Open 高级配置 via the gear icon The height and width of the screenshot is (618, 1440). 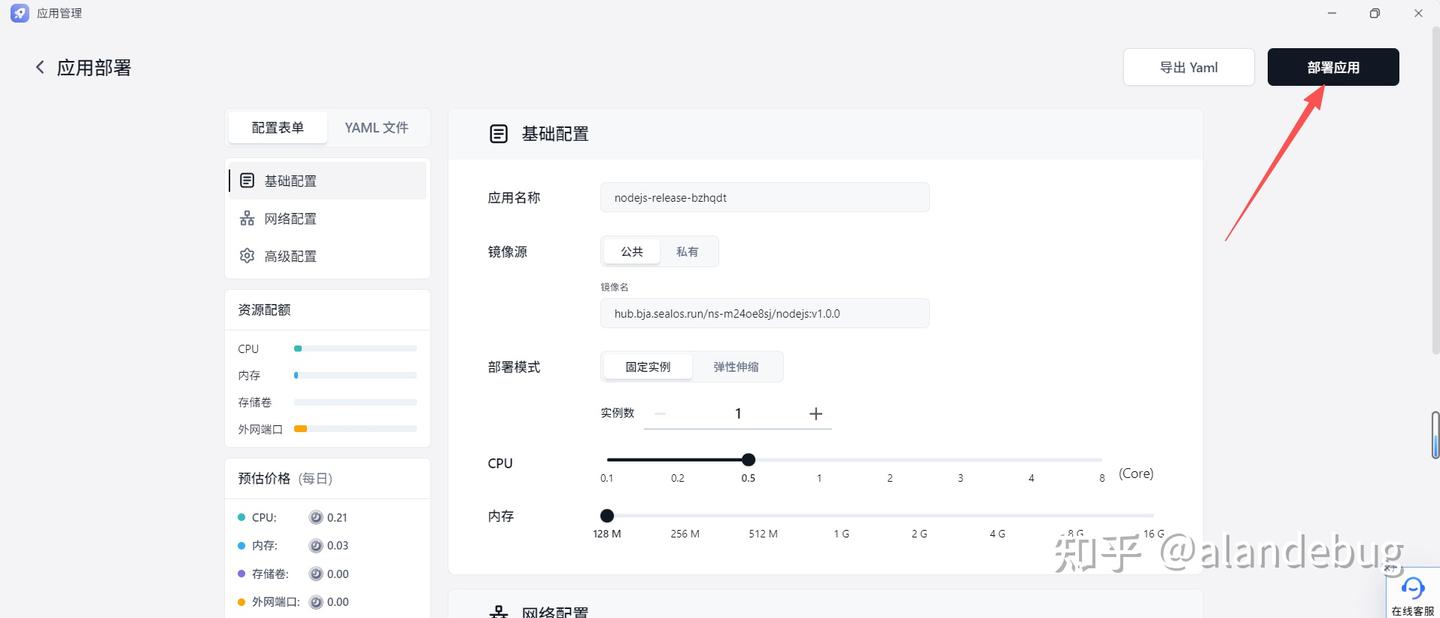pyautogui.click(x=247, y=255)
